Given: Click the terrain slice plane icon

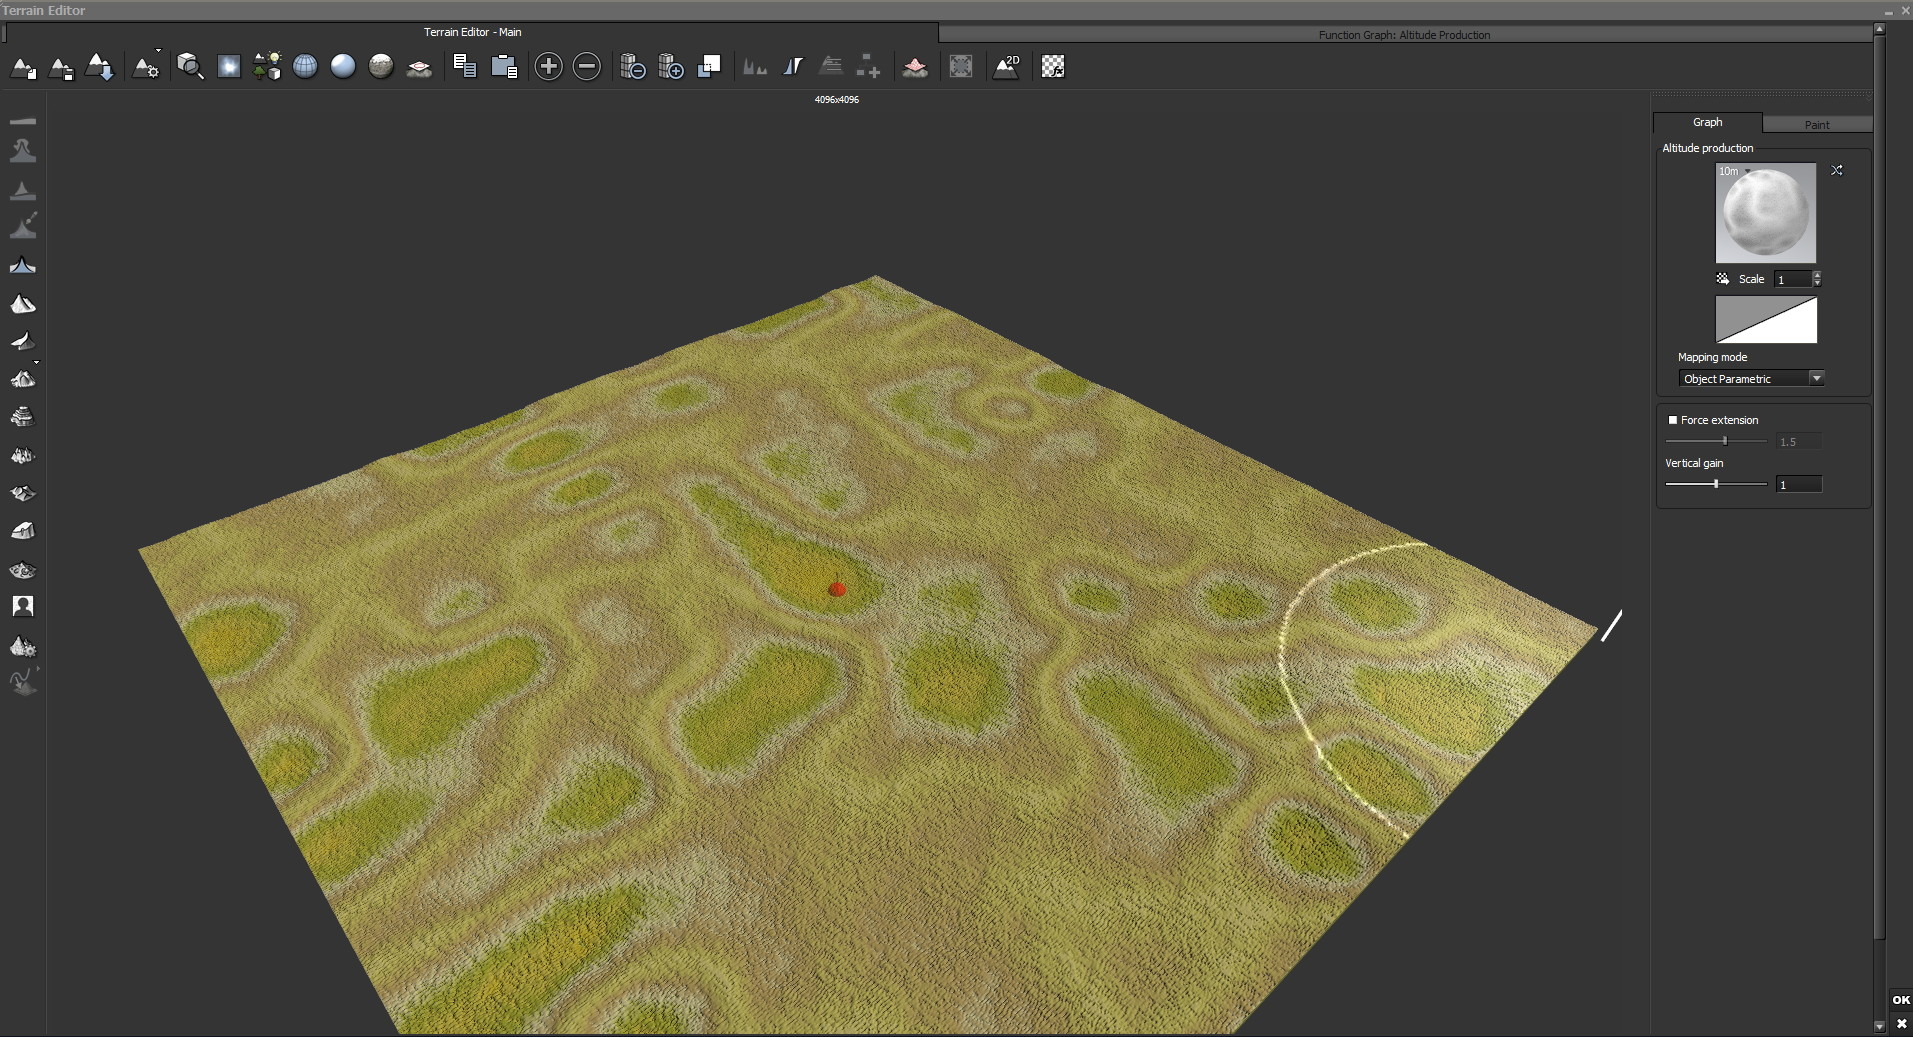Looking at the screenshot, I should tap(419, 68).
